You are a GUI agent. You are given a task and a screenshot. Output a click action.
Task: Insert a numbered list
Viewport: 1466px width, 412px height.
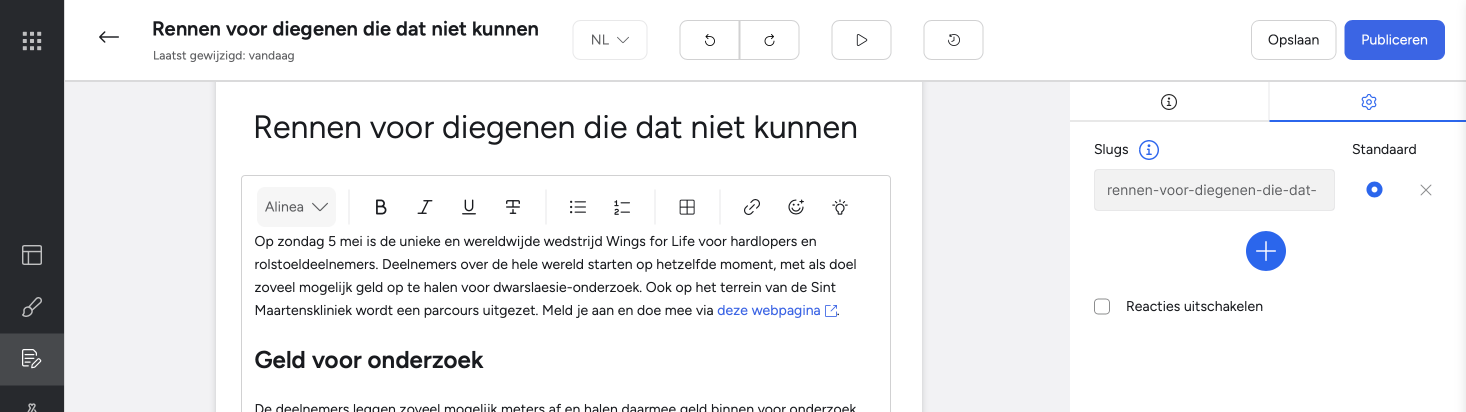coord(622,207)
